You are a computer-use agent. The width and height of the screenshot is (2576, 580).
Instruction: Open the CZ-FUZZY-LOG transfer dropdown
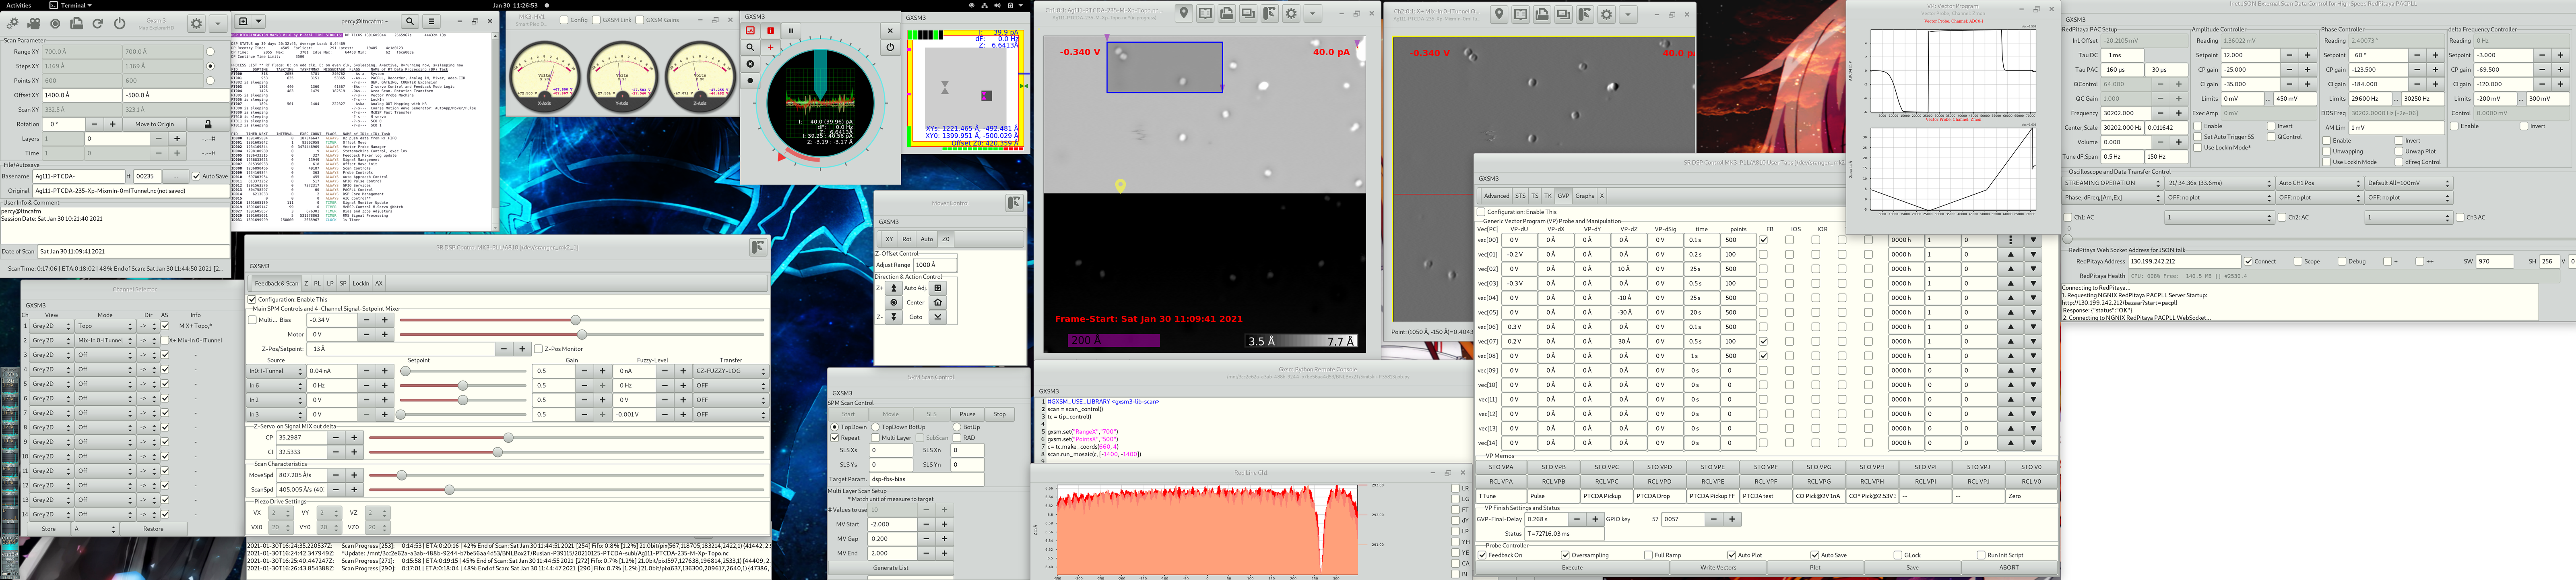tap(730, 371)
